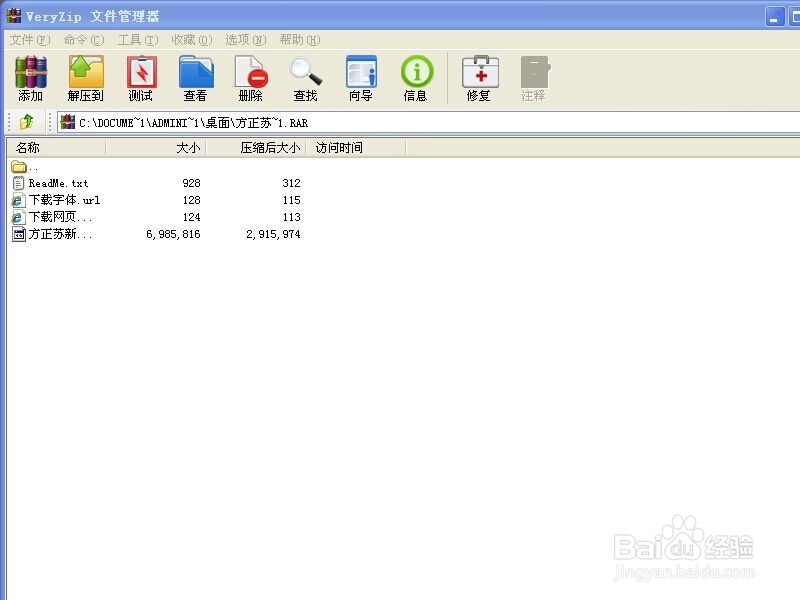Go up one folder level arrow
Screen dimensions: 800x600
pos(27,122)
